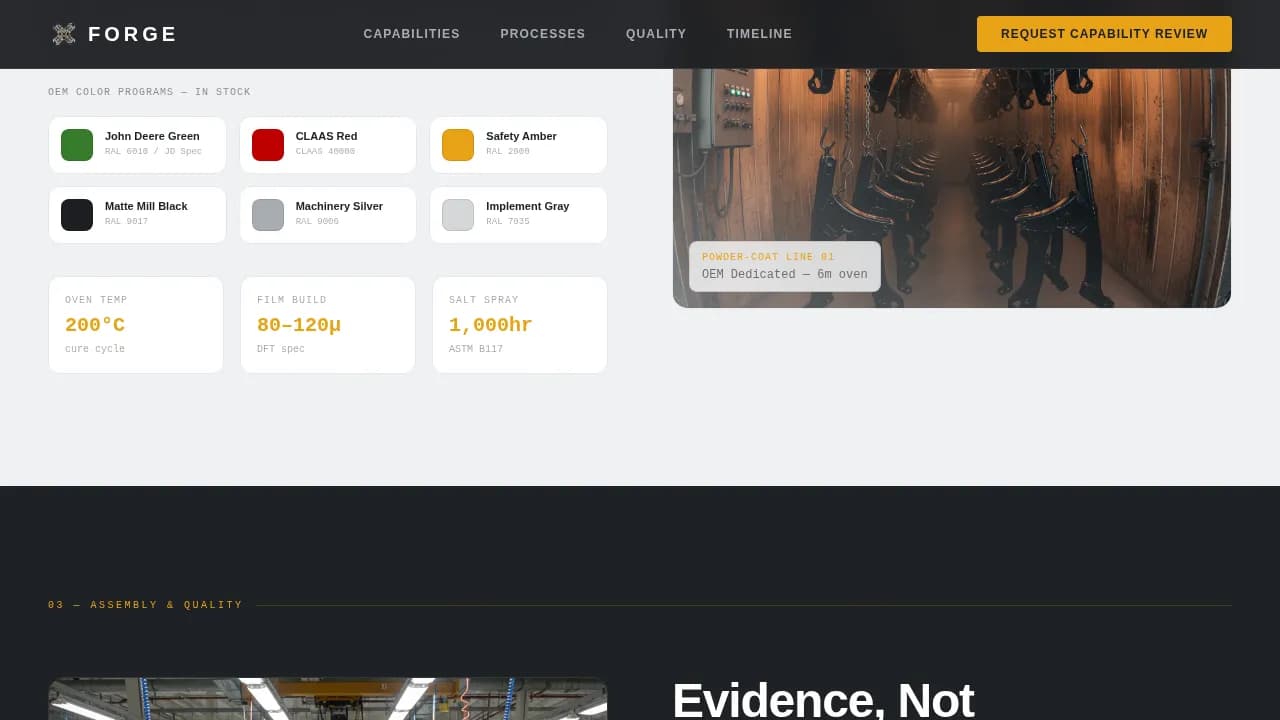Switch to the TIMELINE nav item
Screen dimensions: 1280x720
759,33
